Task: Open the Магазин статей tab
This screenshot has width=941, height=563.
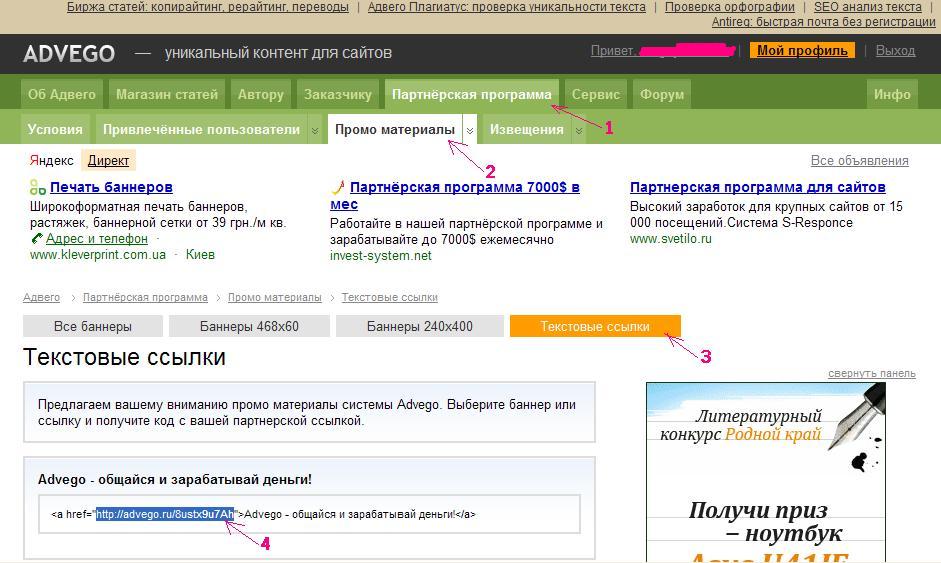Action: point(167,94)
